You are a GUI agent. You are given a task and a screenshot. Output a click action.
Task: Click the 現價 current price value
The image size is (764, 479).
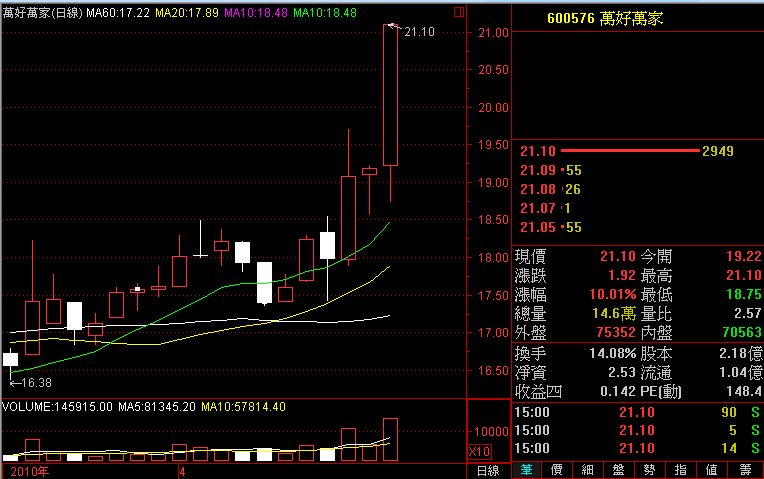pos(618,256)
